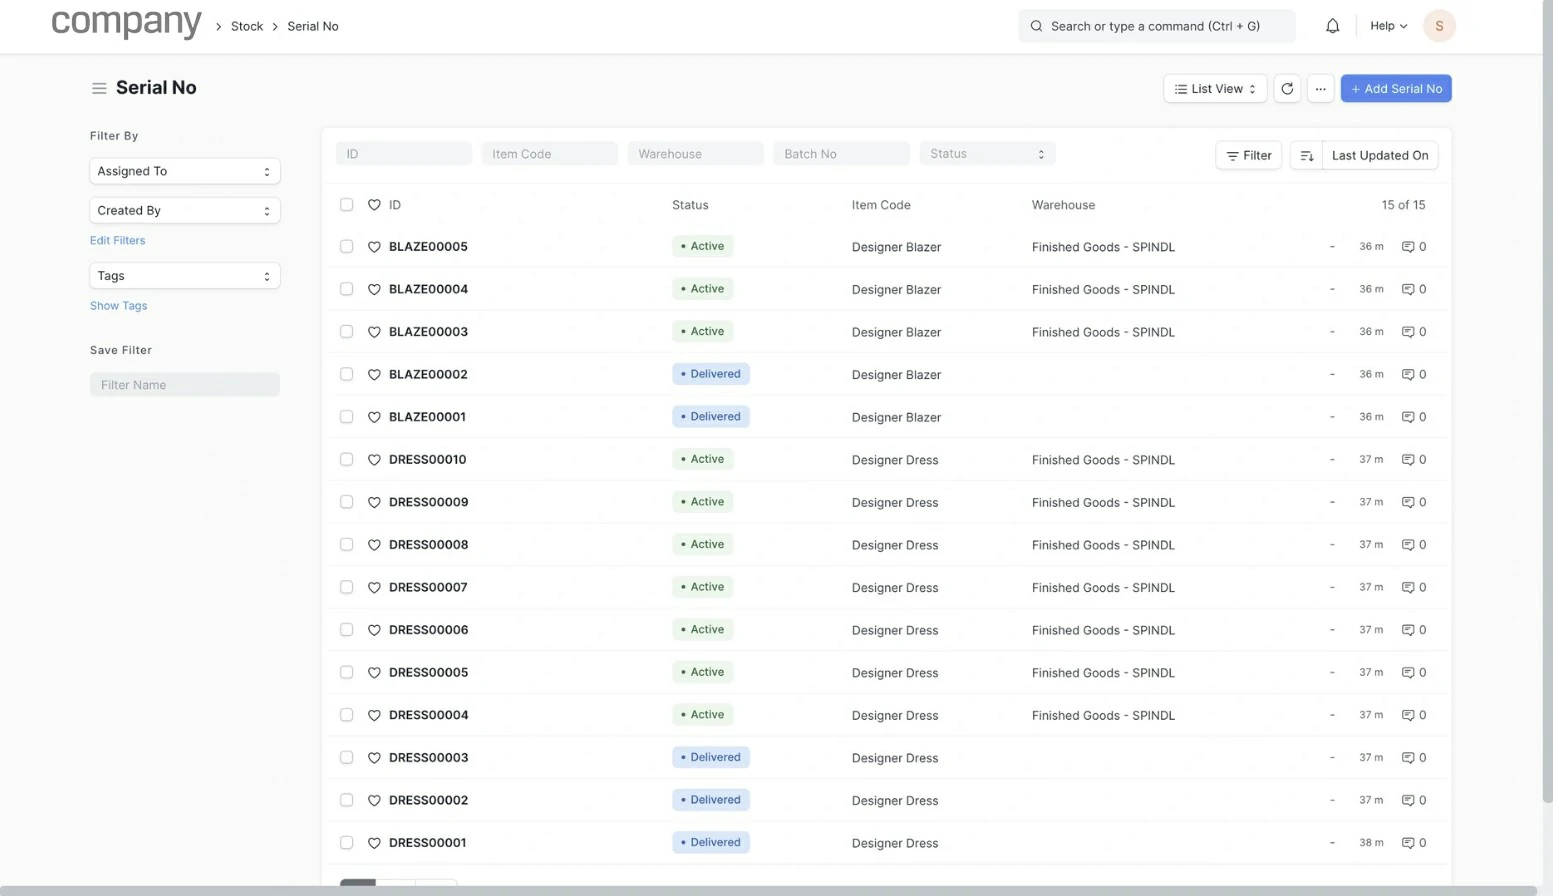Screen dimensions: 1553x896
Task: Click comment icon on BLAZE00003 row
Action: pyautogui.click(x=1407, y=332)
